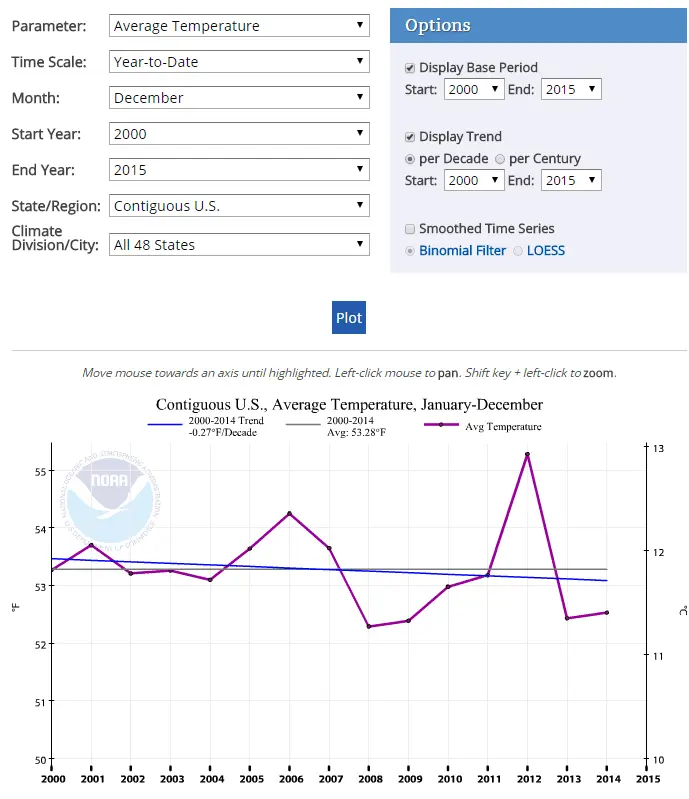
Task: Click the blue trend line legend swatch
Action: 164,426
